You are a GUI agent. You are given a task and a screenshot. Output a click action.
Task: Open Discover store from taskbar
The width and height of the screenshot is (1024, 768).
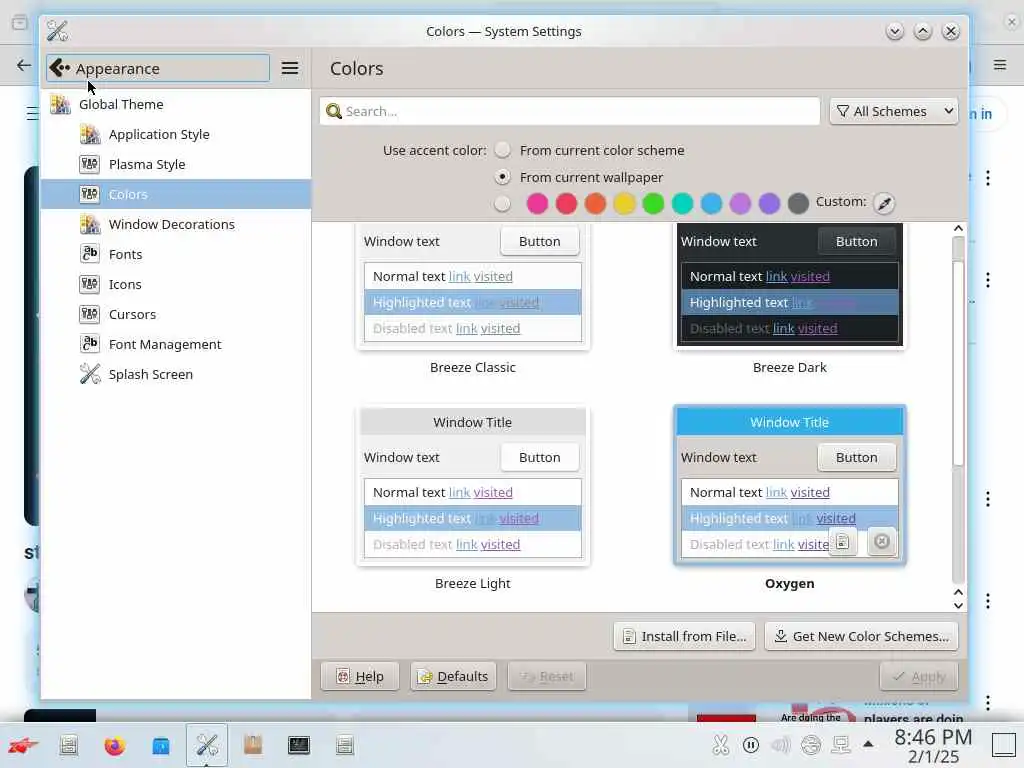(x=161, y=745)
